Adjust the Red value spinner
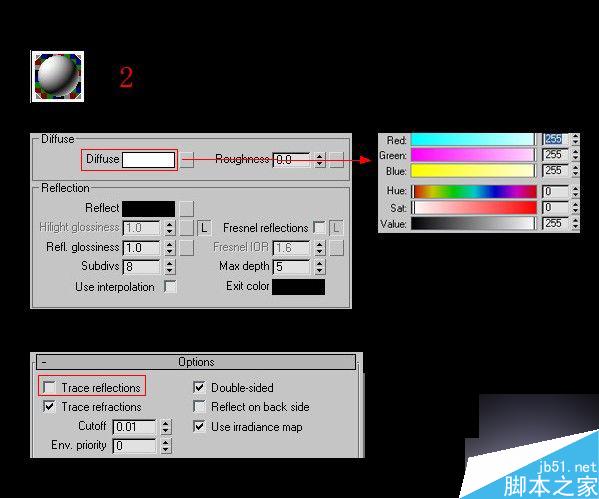599x499 pixels. (x=575, y=139)
